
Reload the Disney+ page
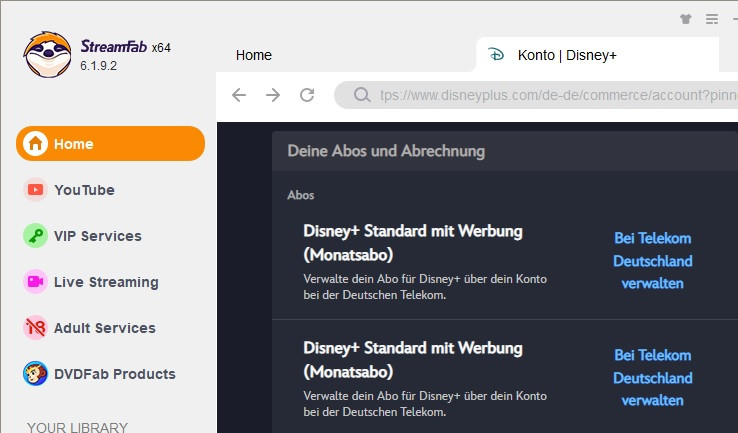pyautogui.click(x=307, y=95)
